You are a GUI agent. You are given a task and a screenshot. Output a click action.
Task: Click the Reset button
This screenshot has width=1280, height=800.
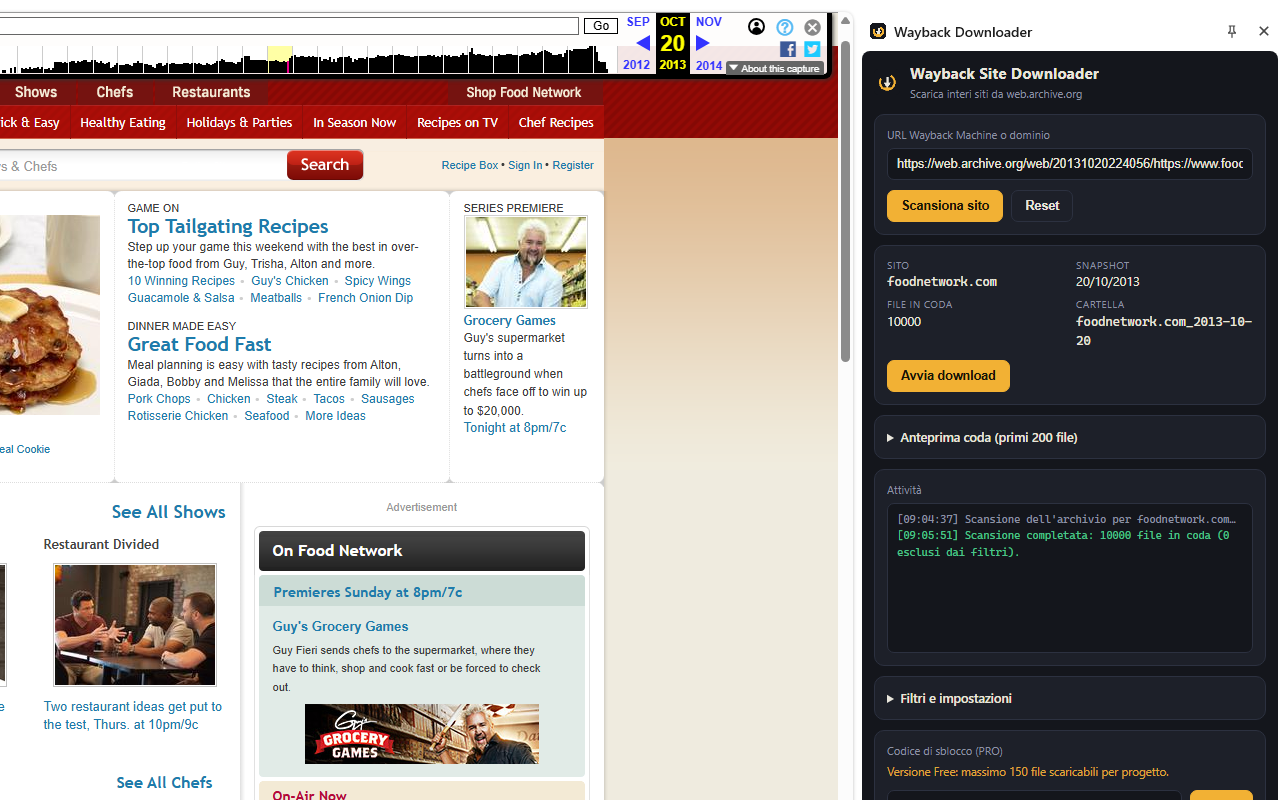click(x=1042, y=206)
